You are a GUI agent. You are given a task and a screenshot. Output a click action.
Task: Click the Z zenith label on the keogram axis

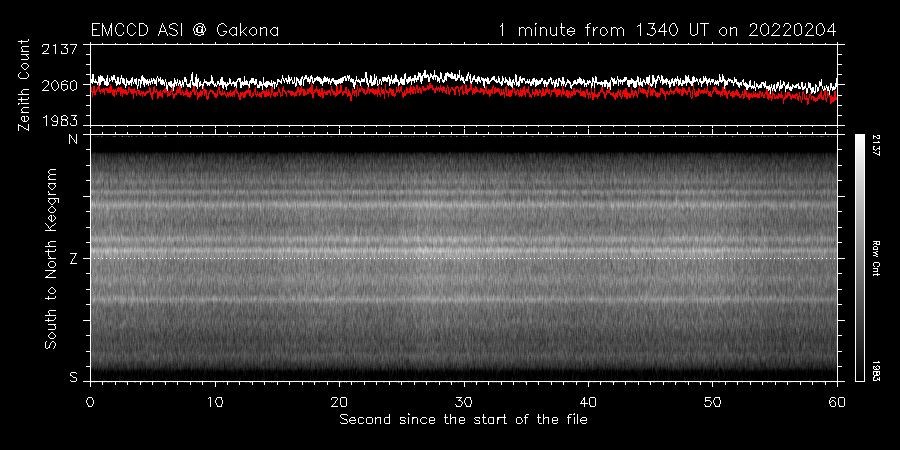coord(73,259)
